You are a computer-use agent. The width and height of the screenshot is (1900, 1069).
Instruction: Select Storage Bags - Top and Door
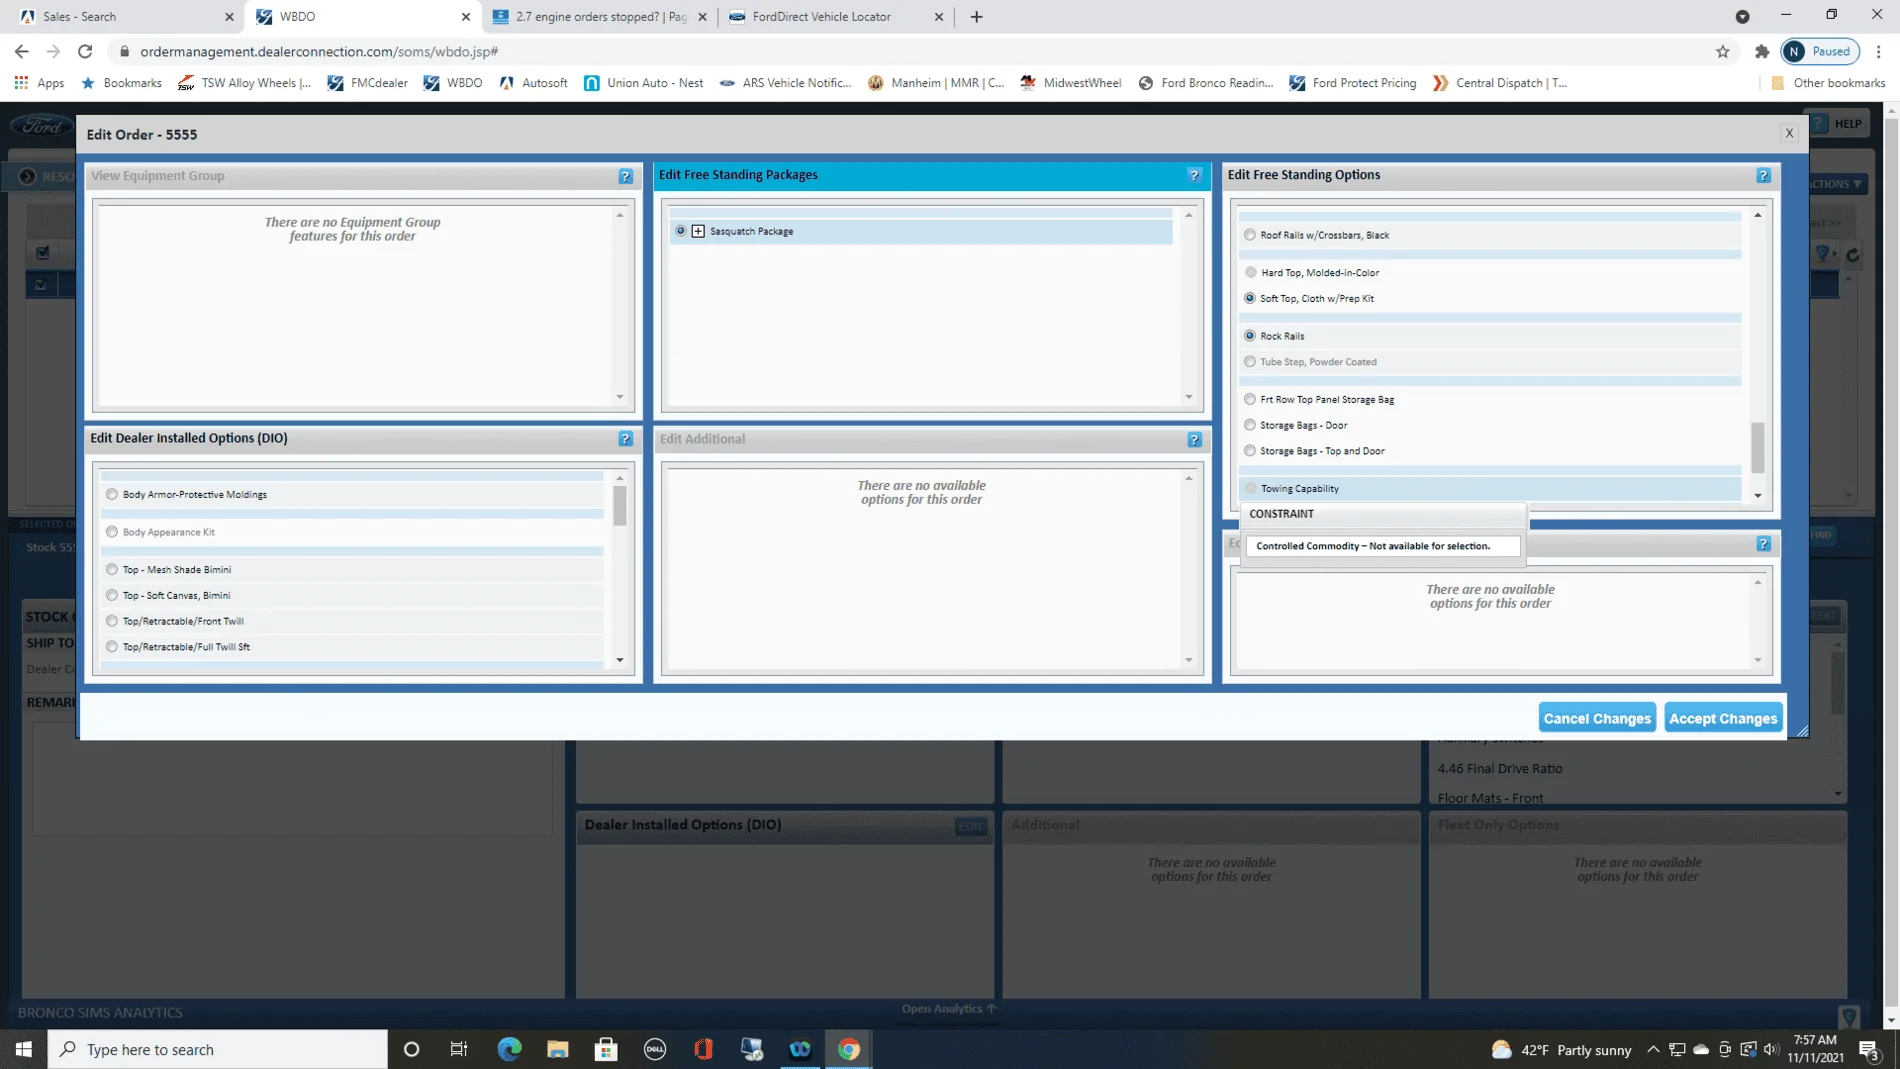tap(1250, 451)
